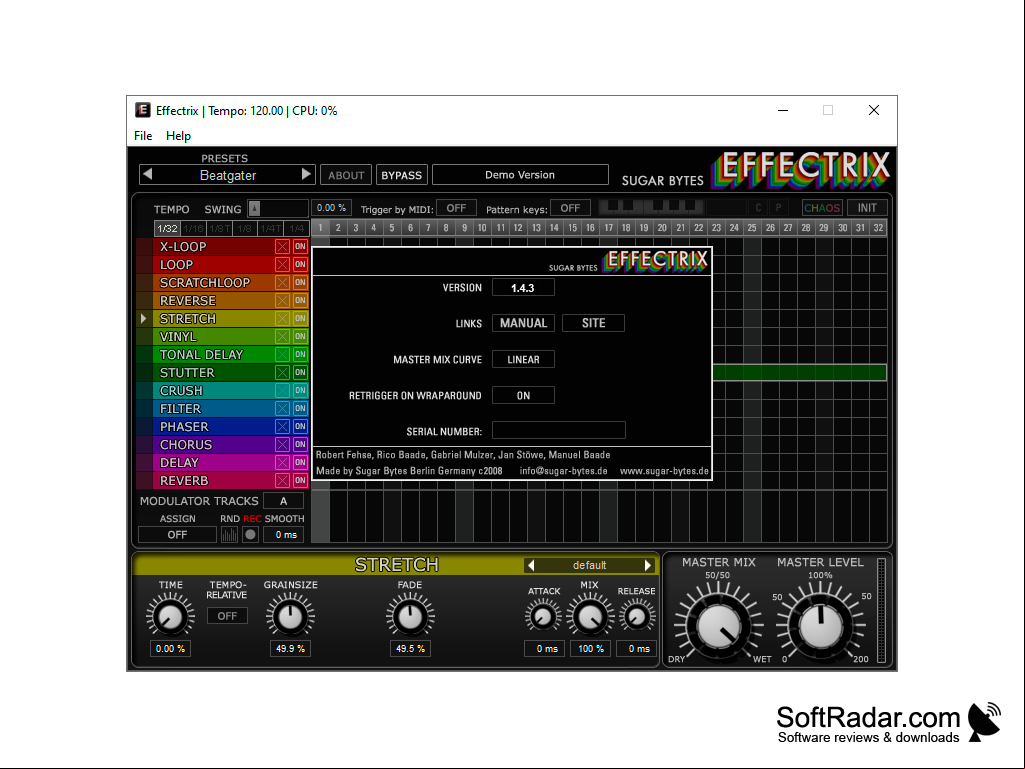Click the BYPASS button
1025x769 pixels.
401,175
